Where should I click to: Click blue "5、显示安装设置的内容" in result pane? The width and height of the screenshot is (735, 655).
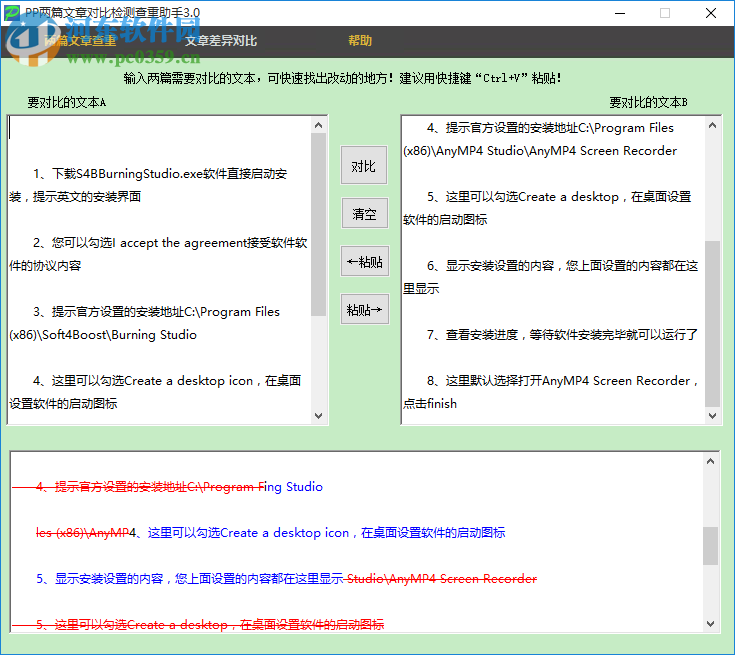[x=100, y=579]
